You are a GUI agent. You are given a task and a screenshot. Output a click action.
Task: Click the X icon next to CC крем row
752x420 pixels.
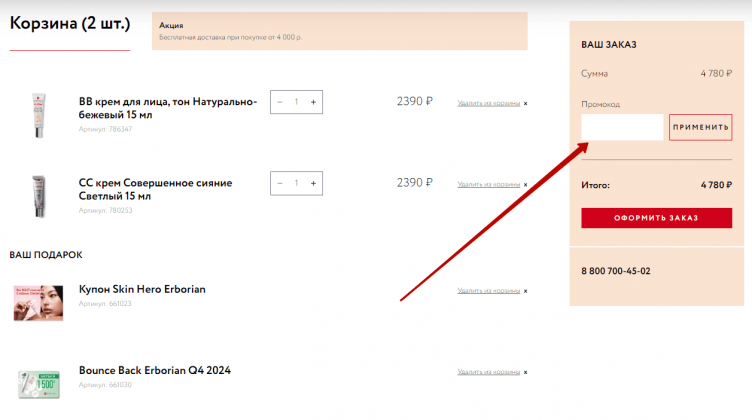click(526, 185)
